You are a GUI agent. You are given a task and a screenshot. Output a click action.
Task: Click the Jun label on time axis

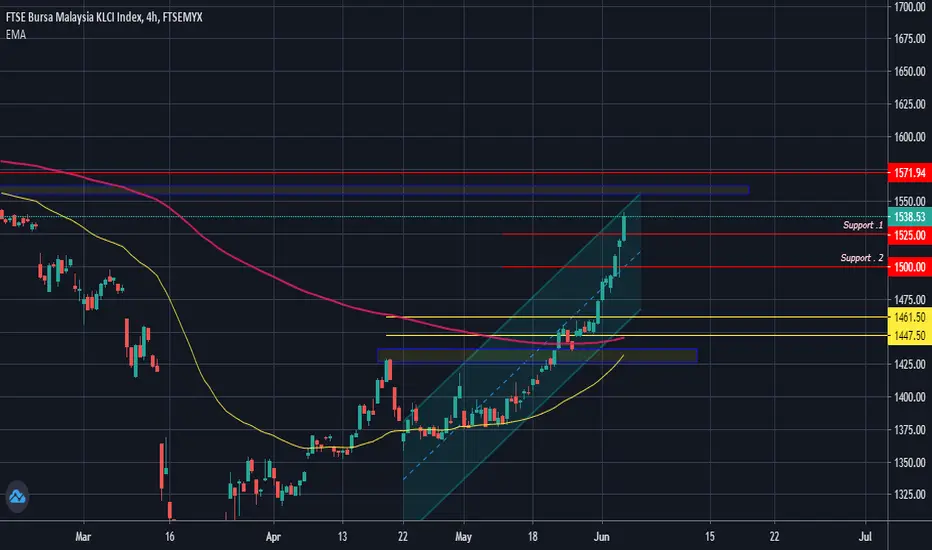click(602, 537)
